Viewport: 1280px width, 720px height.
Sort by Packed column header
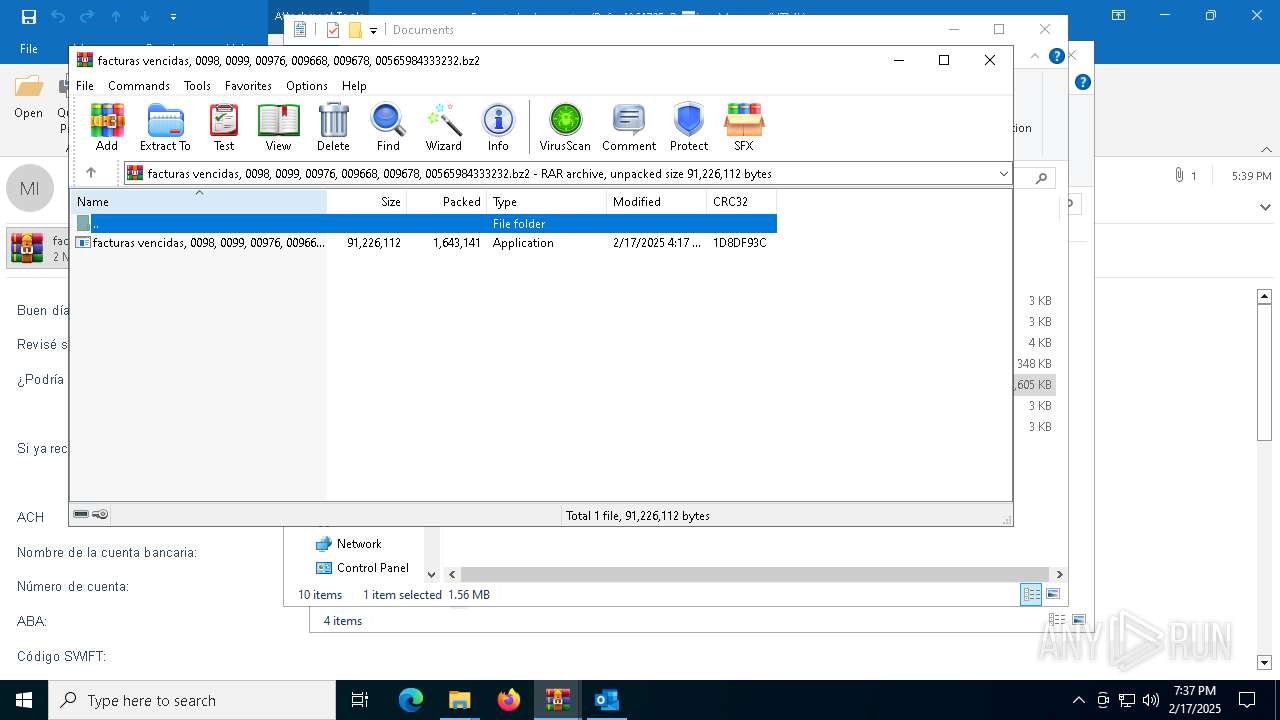(447, 202)
